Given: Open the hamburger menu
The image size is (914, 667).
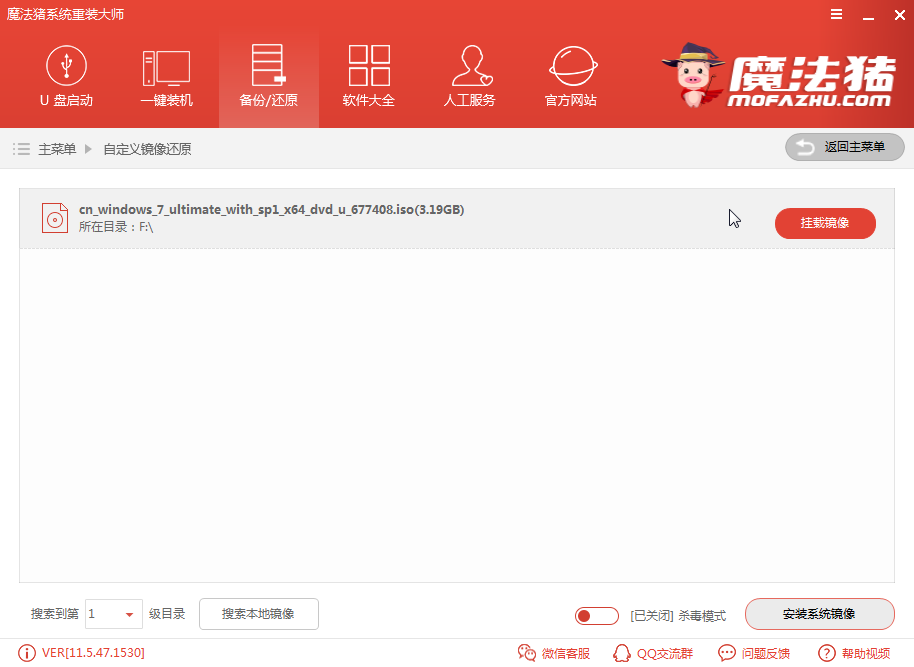Looking at the screenshot, I should [x=838, y=14].
